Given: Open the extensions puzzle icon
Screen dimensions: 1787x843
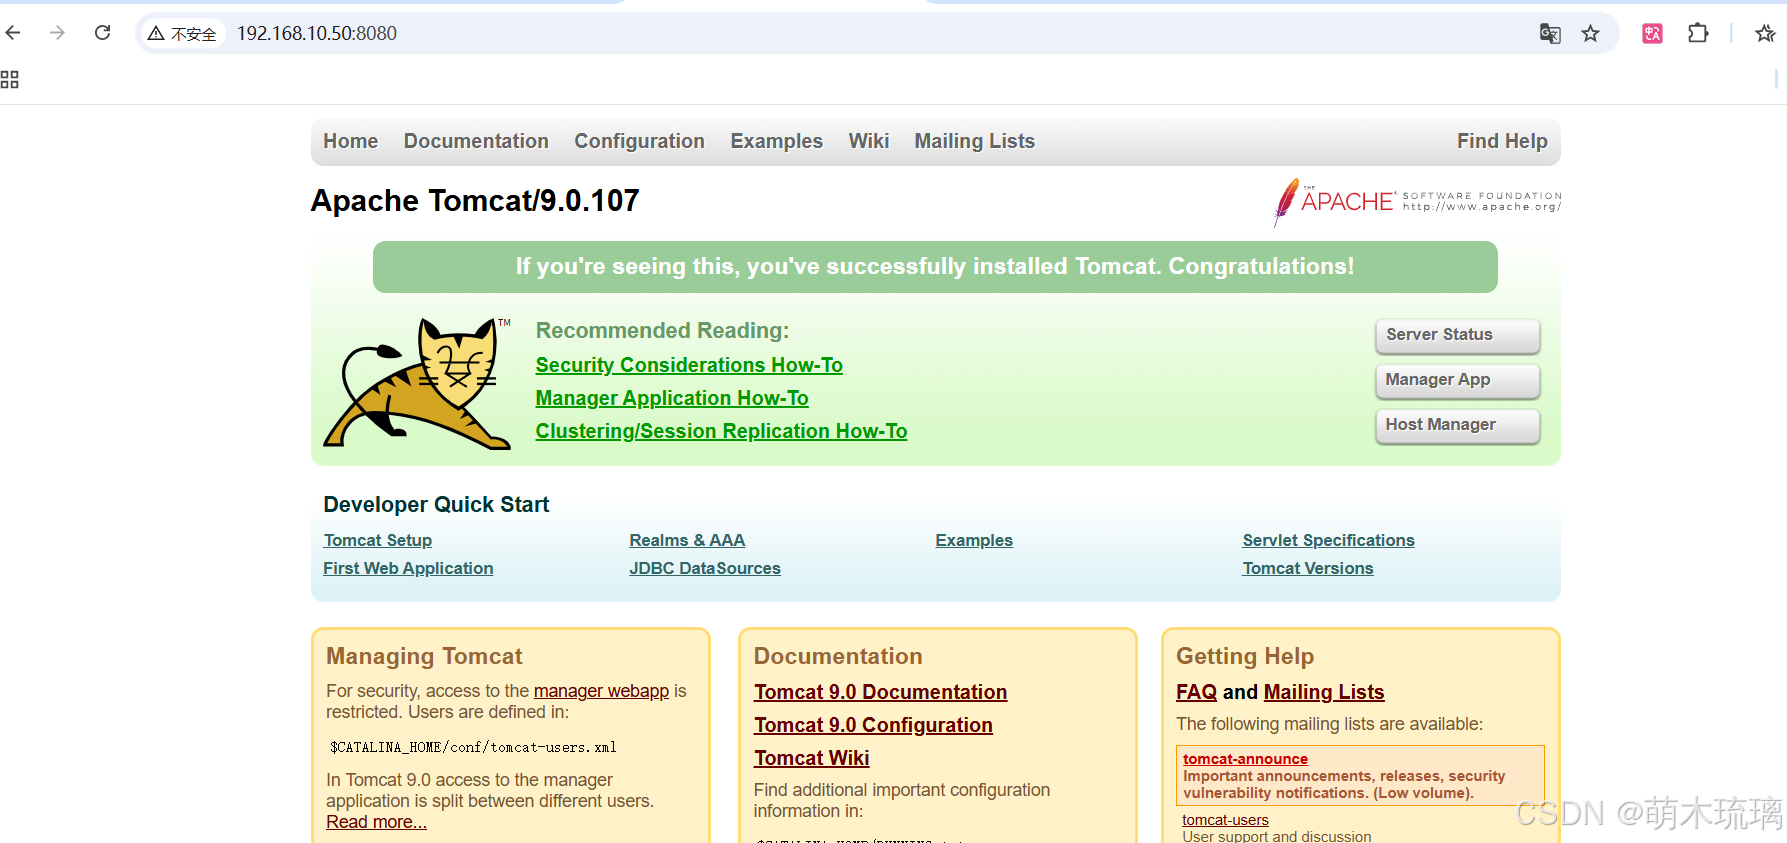Looking at the screenshot, I should [x=1698, y=33].
